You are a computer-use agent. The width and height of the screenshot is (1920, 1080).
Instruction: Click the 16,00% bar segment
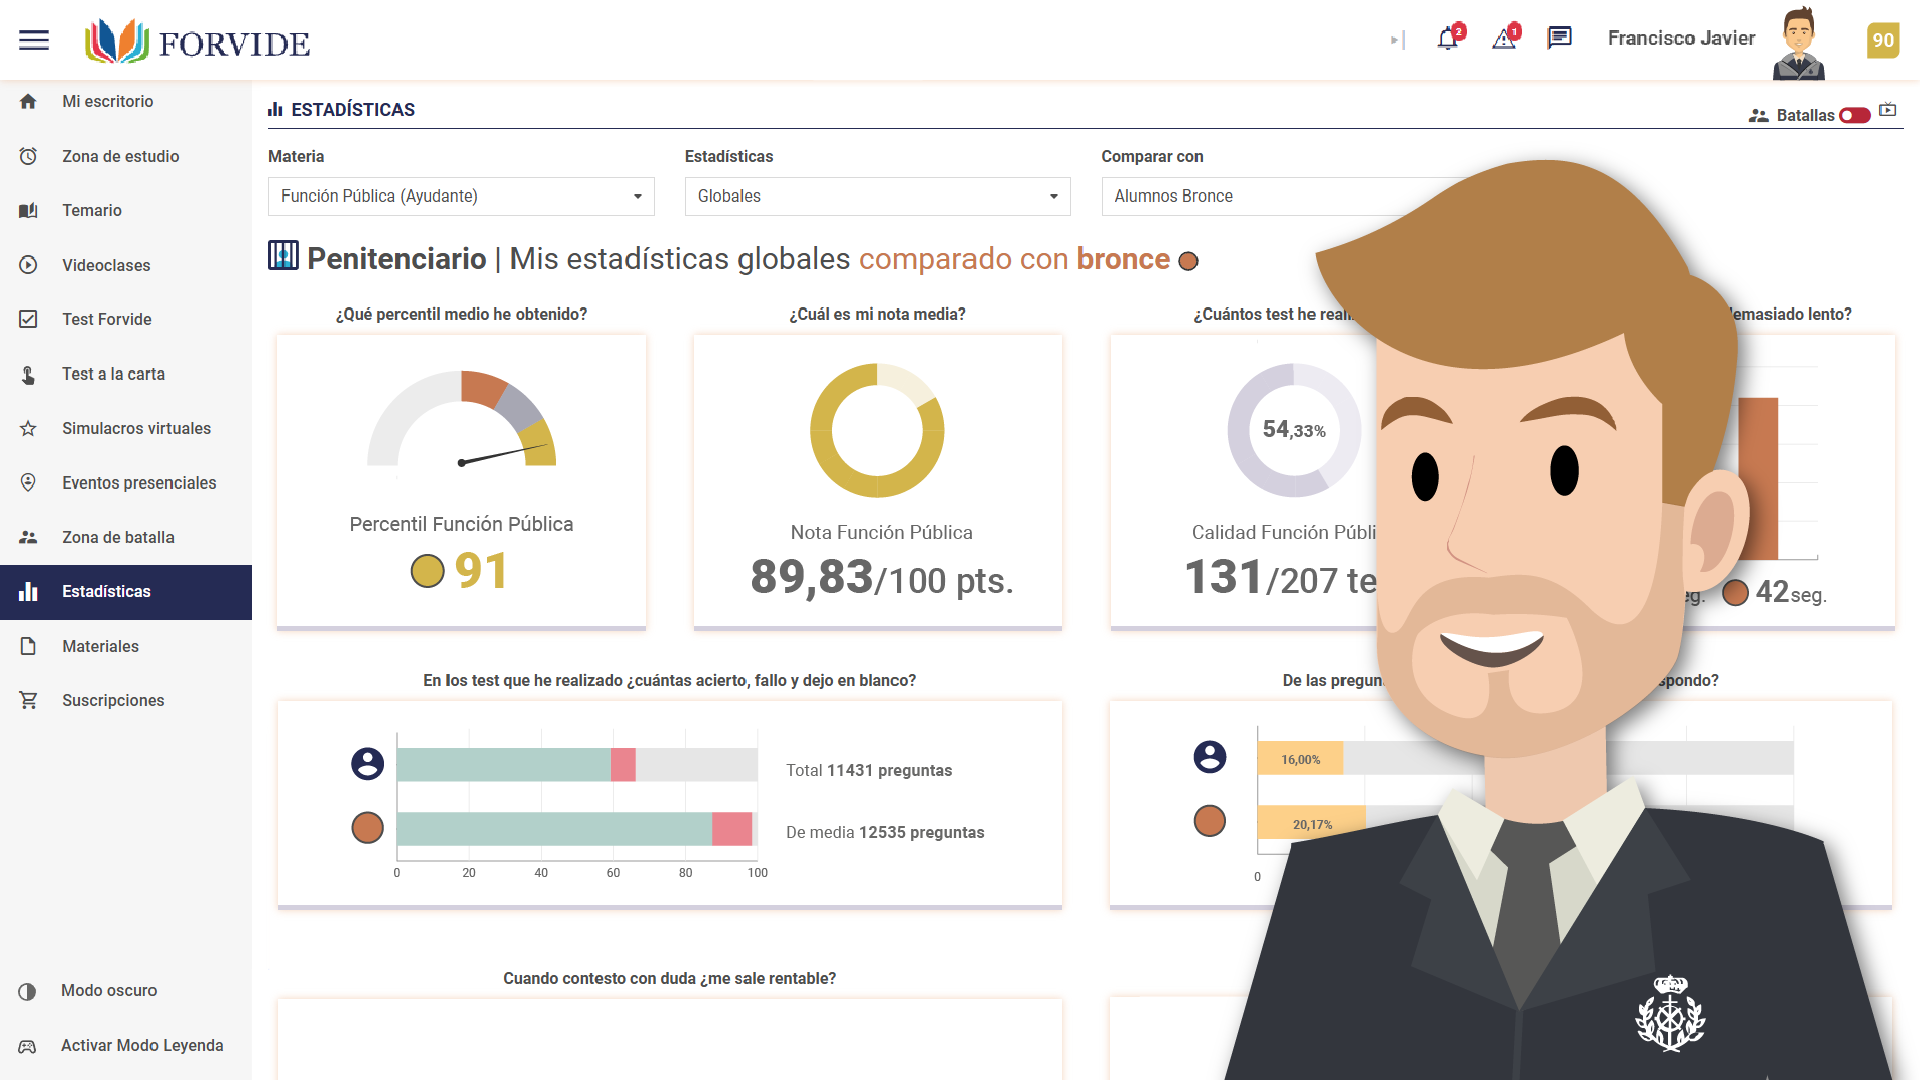[1300, 759]
